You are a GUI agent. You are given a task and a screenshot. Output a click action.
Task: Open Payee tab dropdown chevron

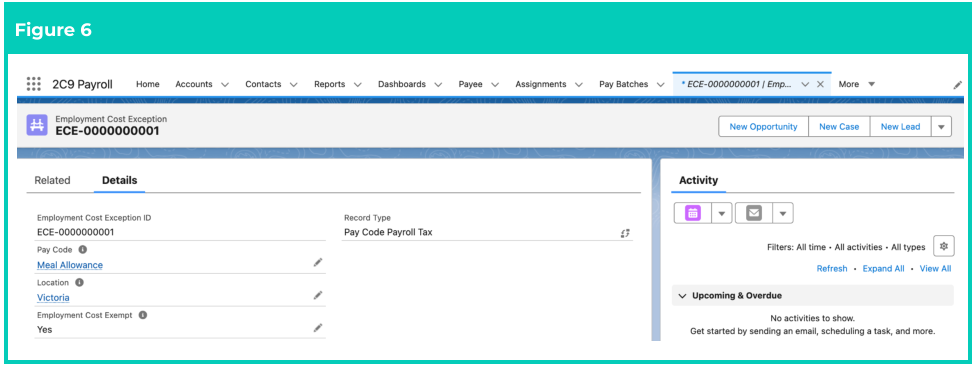[495, 85]
